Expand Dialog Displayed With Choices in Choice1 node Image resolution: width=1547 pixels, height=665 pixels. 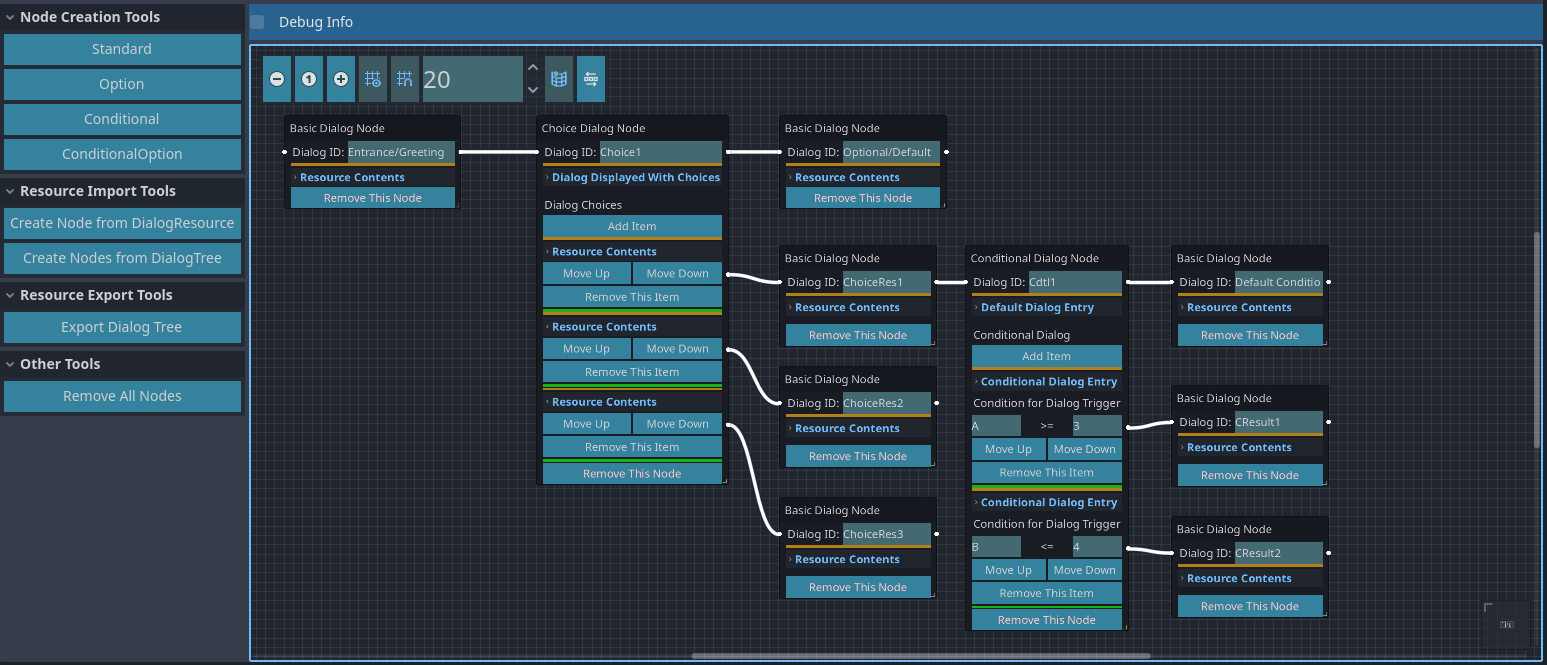point(635,177)
